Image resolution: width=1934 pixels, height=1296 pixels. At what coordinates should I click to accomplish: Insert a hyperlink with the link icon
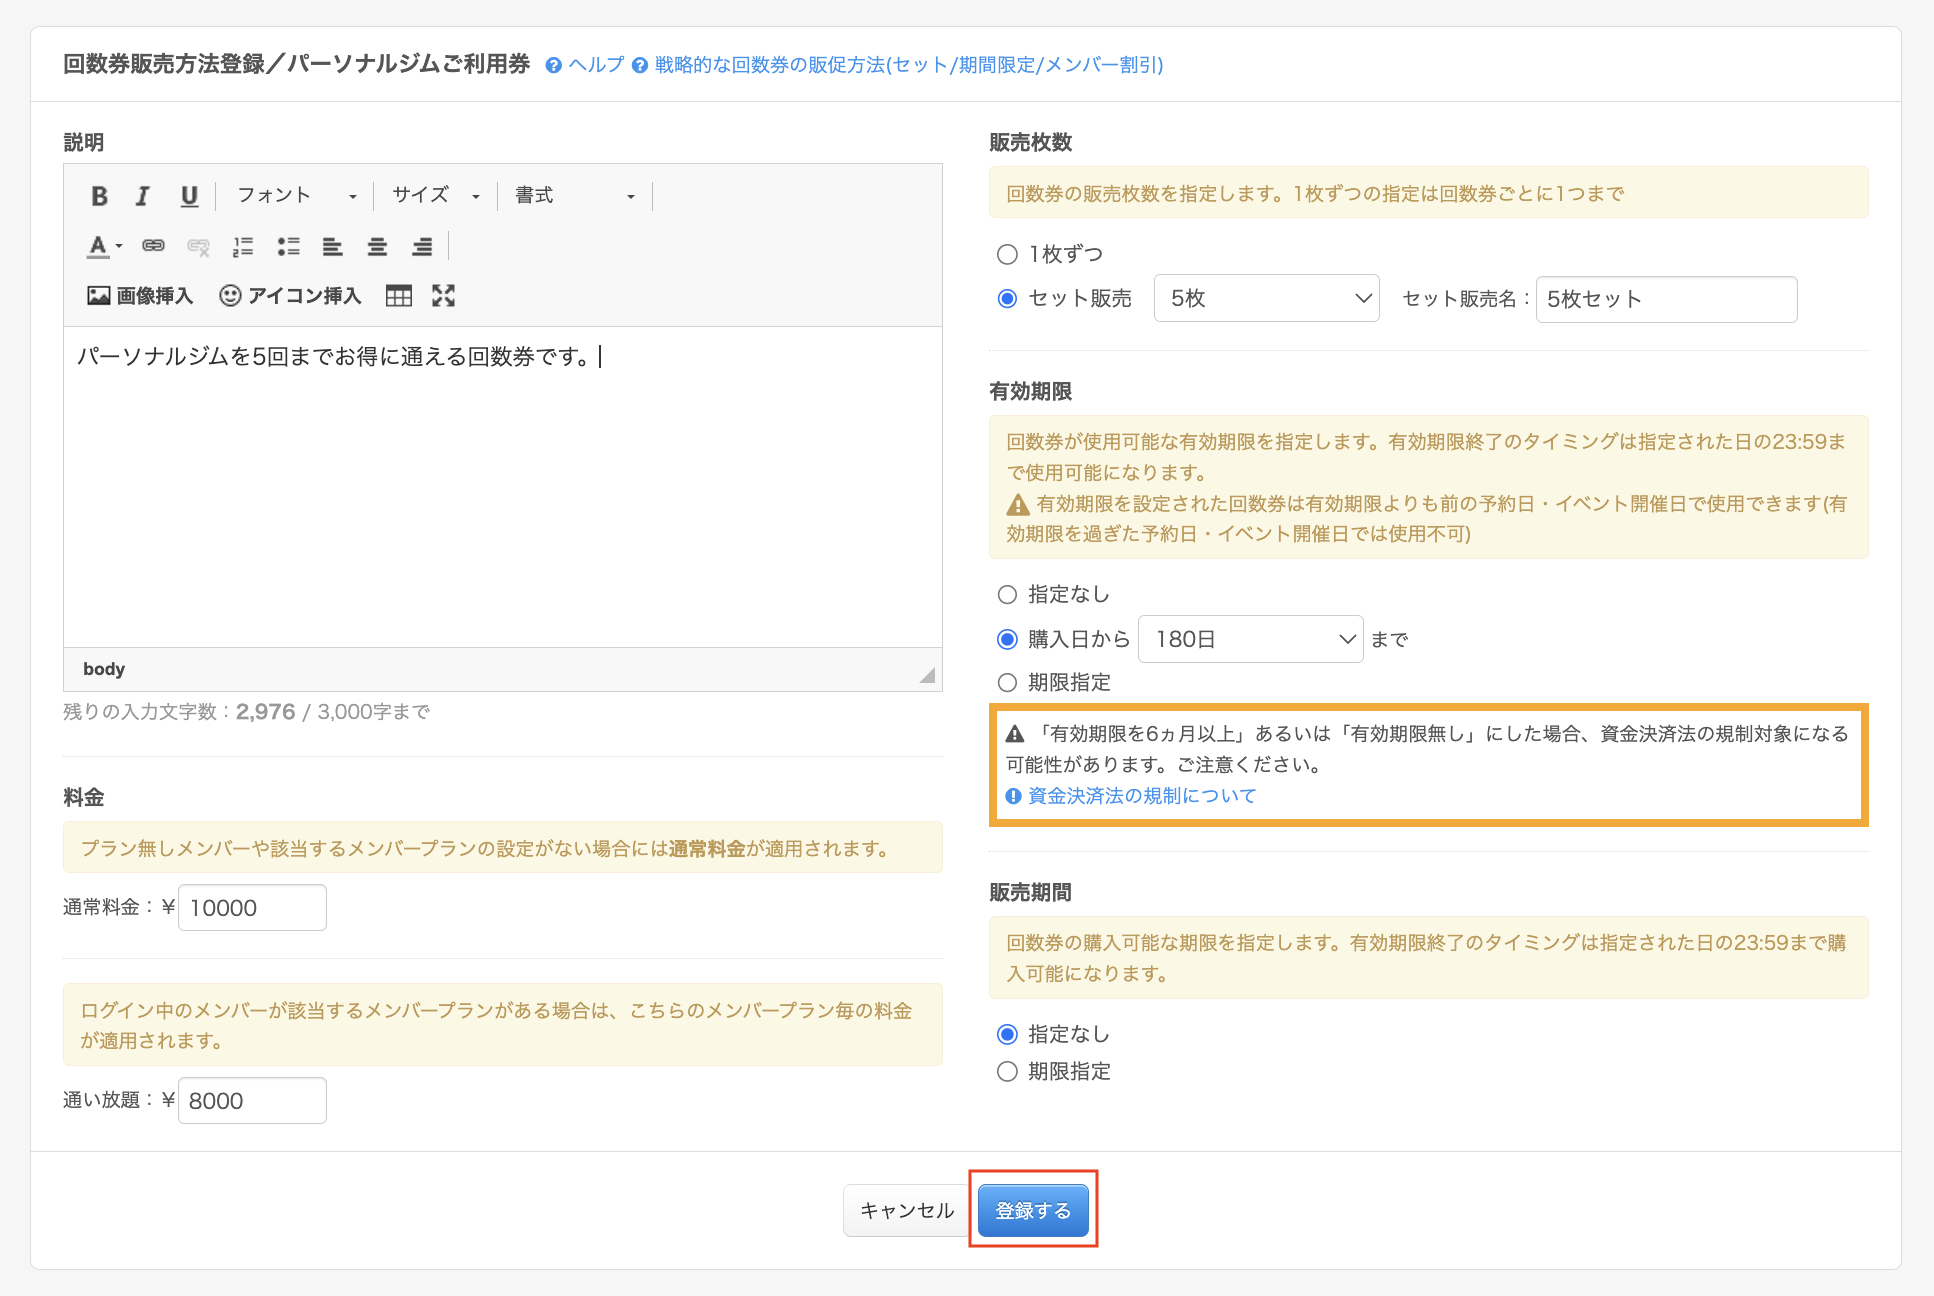click(153, 246)
